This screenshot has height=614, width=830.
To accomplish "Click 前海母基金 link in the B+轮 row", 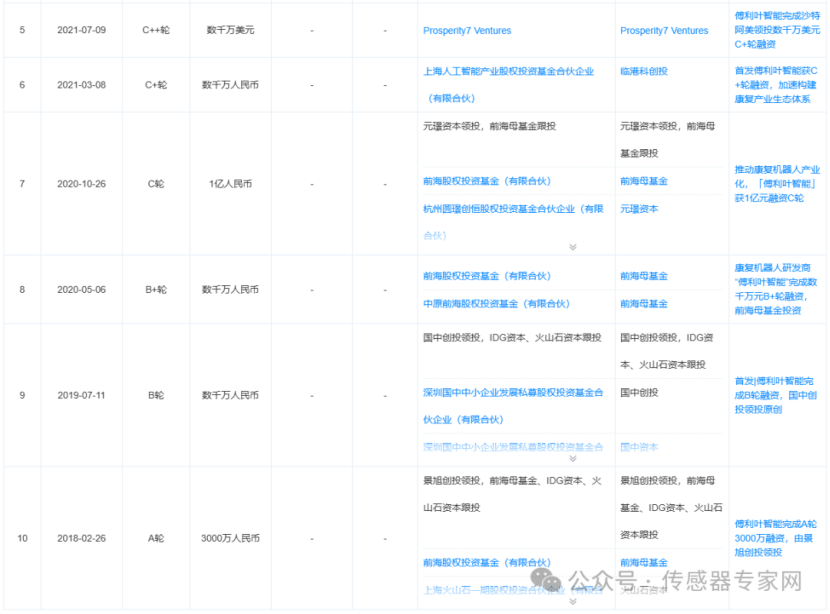I will [644, 276].
